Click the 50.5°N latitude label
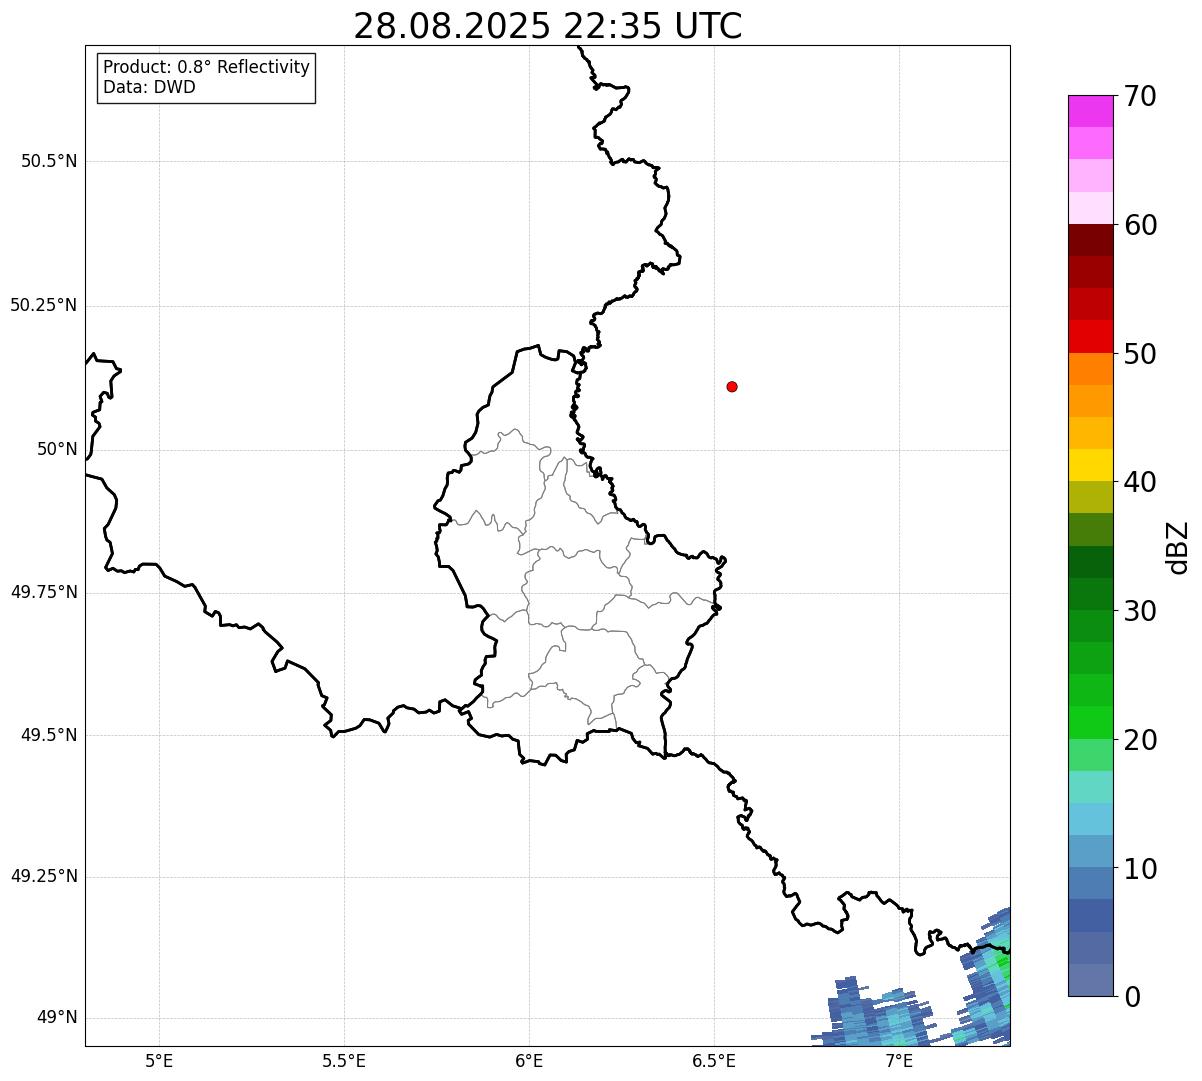This screenshot has height=1081, width=1202. click(49, 161)
